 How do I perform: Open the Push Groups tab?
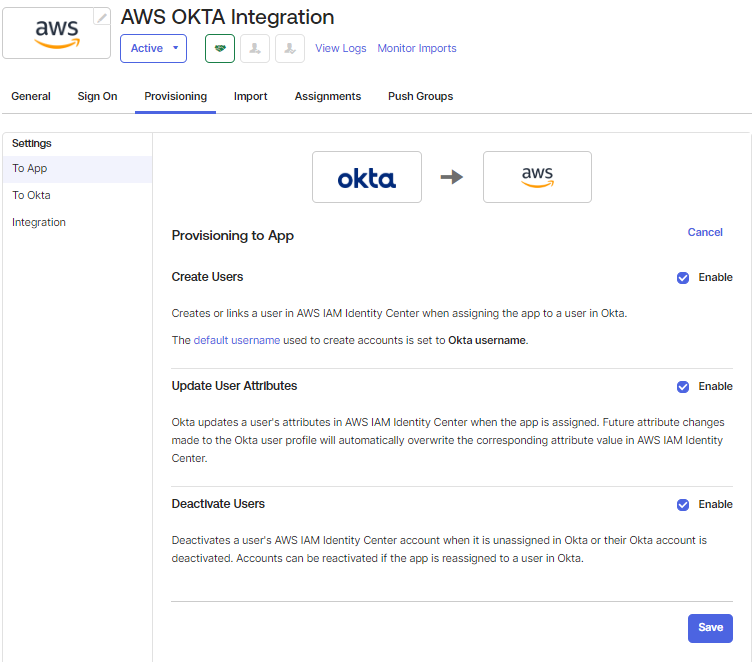[x=421, y=96]
